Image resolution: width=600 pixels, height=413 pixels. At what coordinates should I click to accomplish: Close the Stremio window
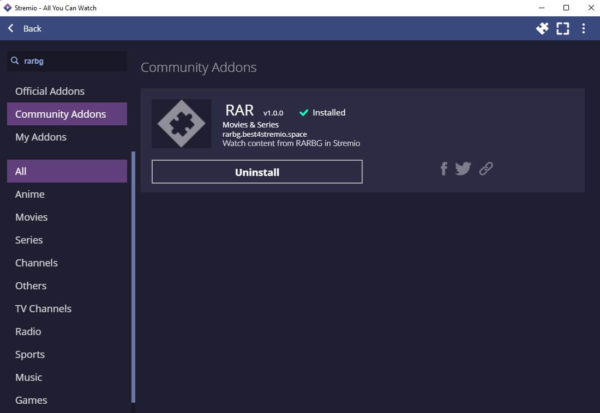click(591, 8)
